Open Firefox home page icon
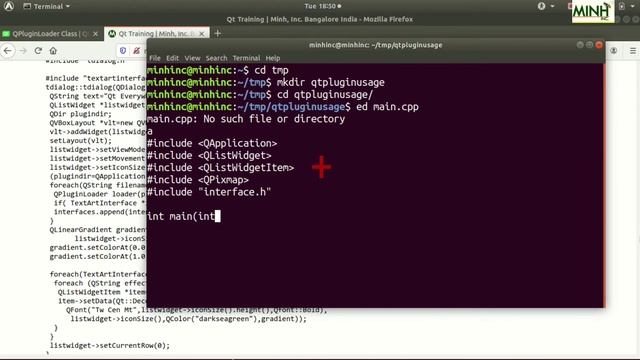 pos(53,51)
